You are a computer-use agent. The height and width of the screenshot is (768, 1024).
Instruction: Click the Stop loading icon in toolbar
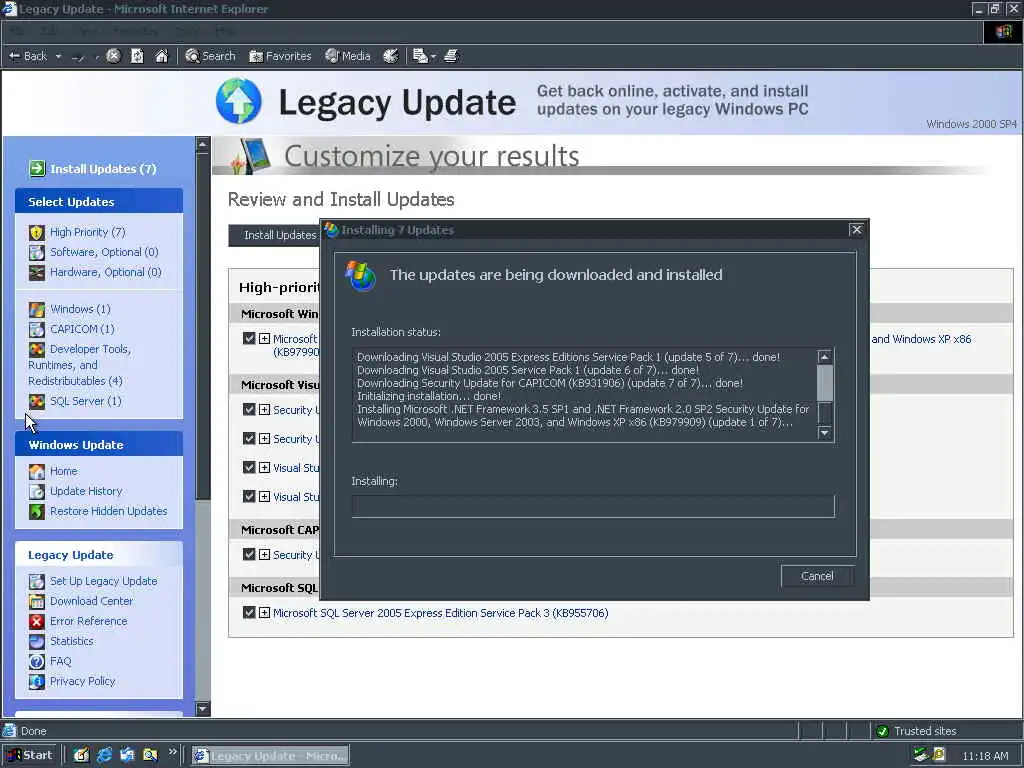pos(113,56)
